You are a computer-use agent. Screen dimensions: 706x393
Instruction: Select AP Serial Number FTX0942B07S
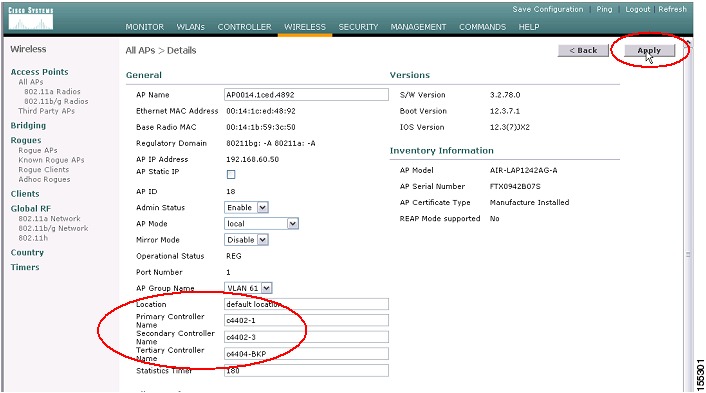pos(515,186)
